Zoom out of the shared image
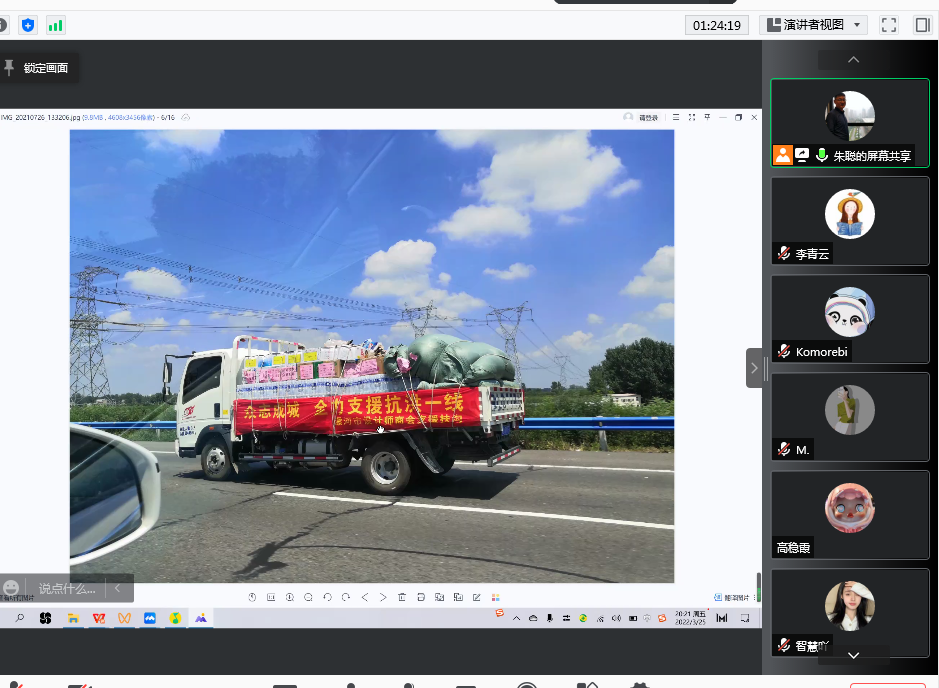The image size is (939, 688). coord(308,597)
